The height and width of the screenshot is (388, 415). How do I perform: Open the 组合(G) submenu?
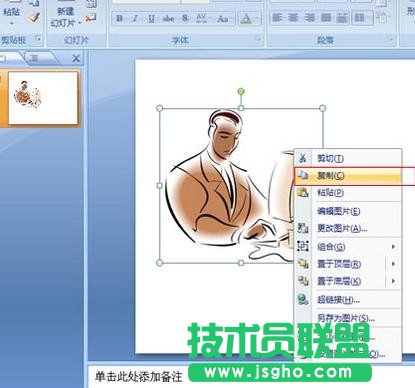(348, 247)
